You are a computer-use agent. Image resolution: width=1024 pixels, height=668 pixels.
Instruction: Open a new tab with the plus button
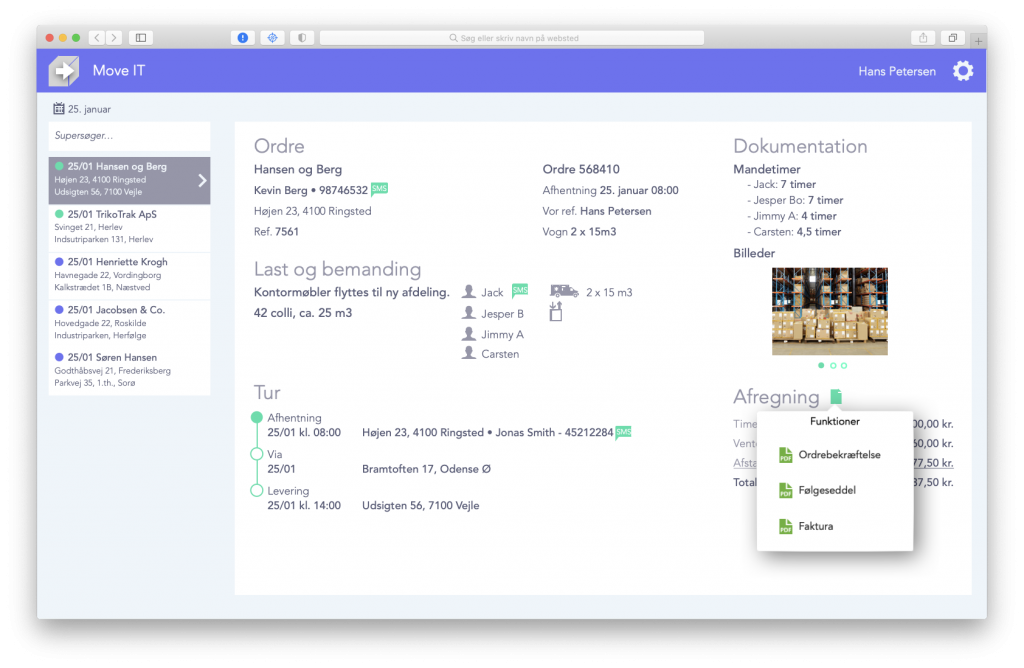tap(978, 40)
